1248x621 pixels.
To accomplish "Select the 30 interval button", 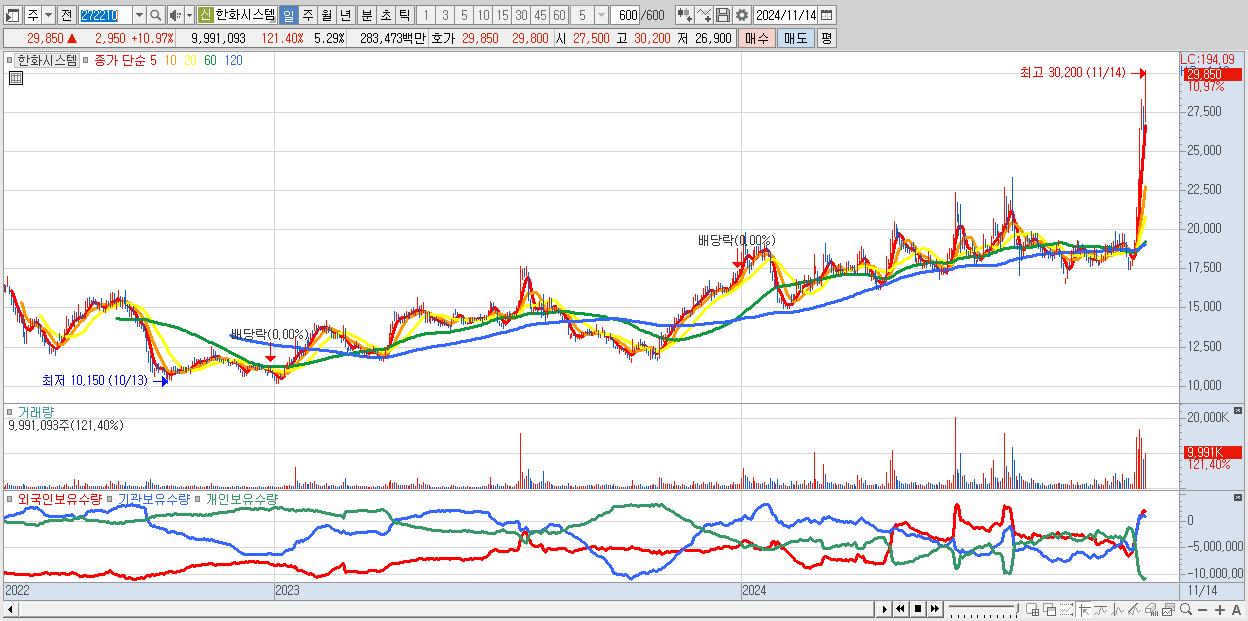I will 521,15.
